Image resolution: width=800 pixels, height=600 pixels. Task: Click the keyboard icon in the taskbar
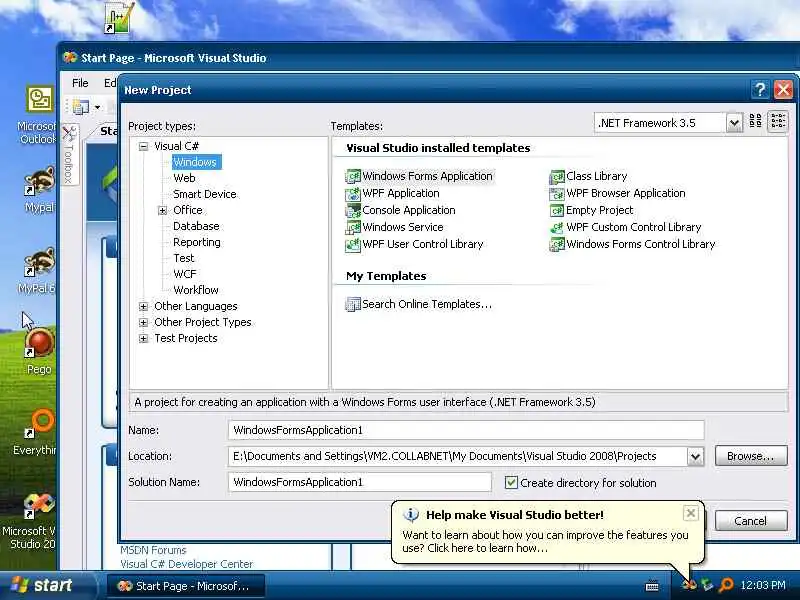(652, 586)
